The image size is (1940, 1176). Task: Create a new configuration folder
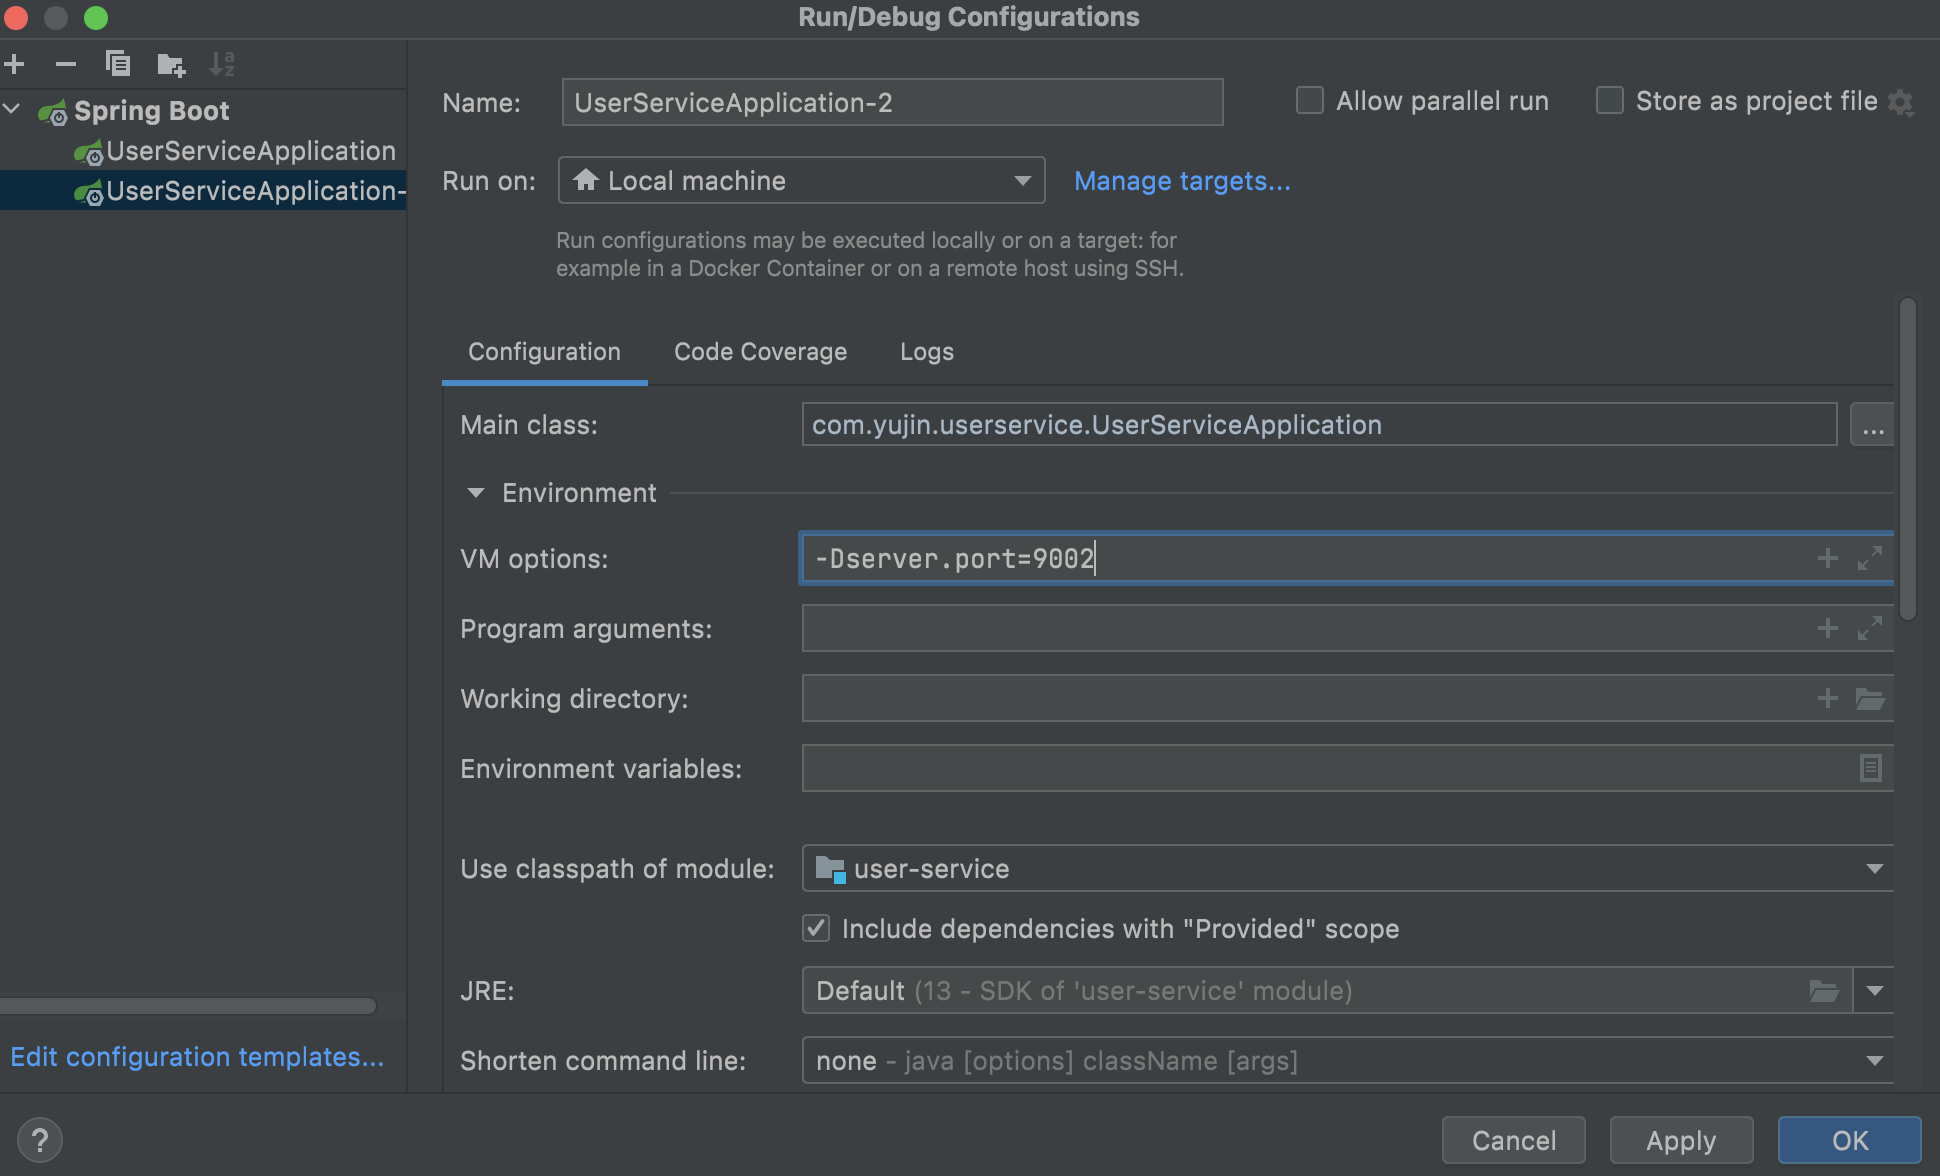[170, 63]
